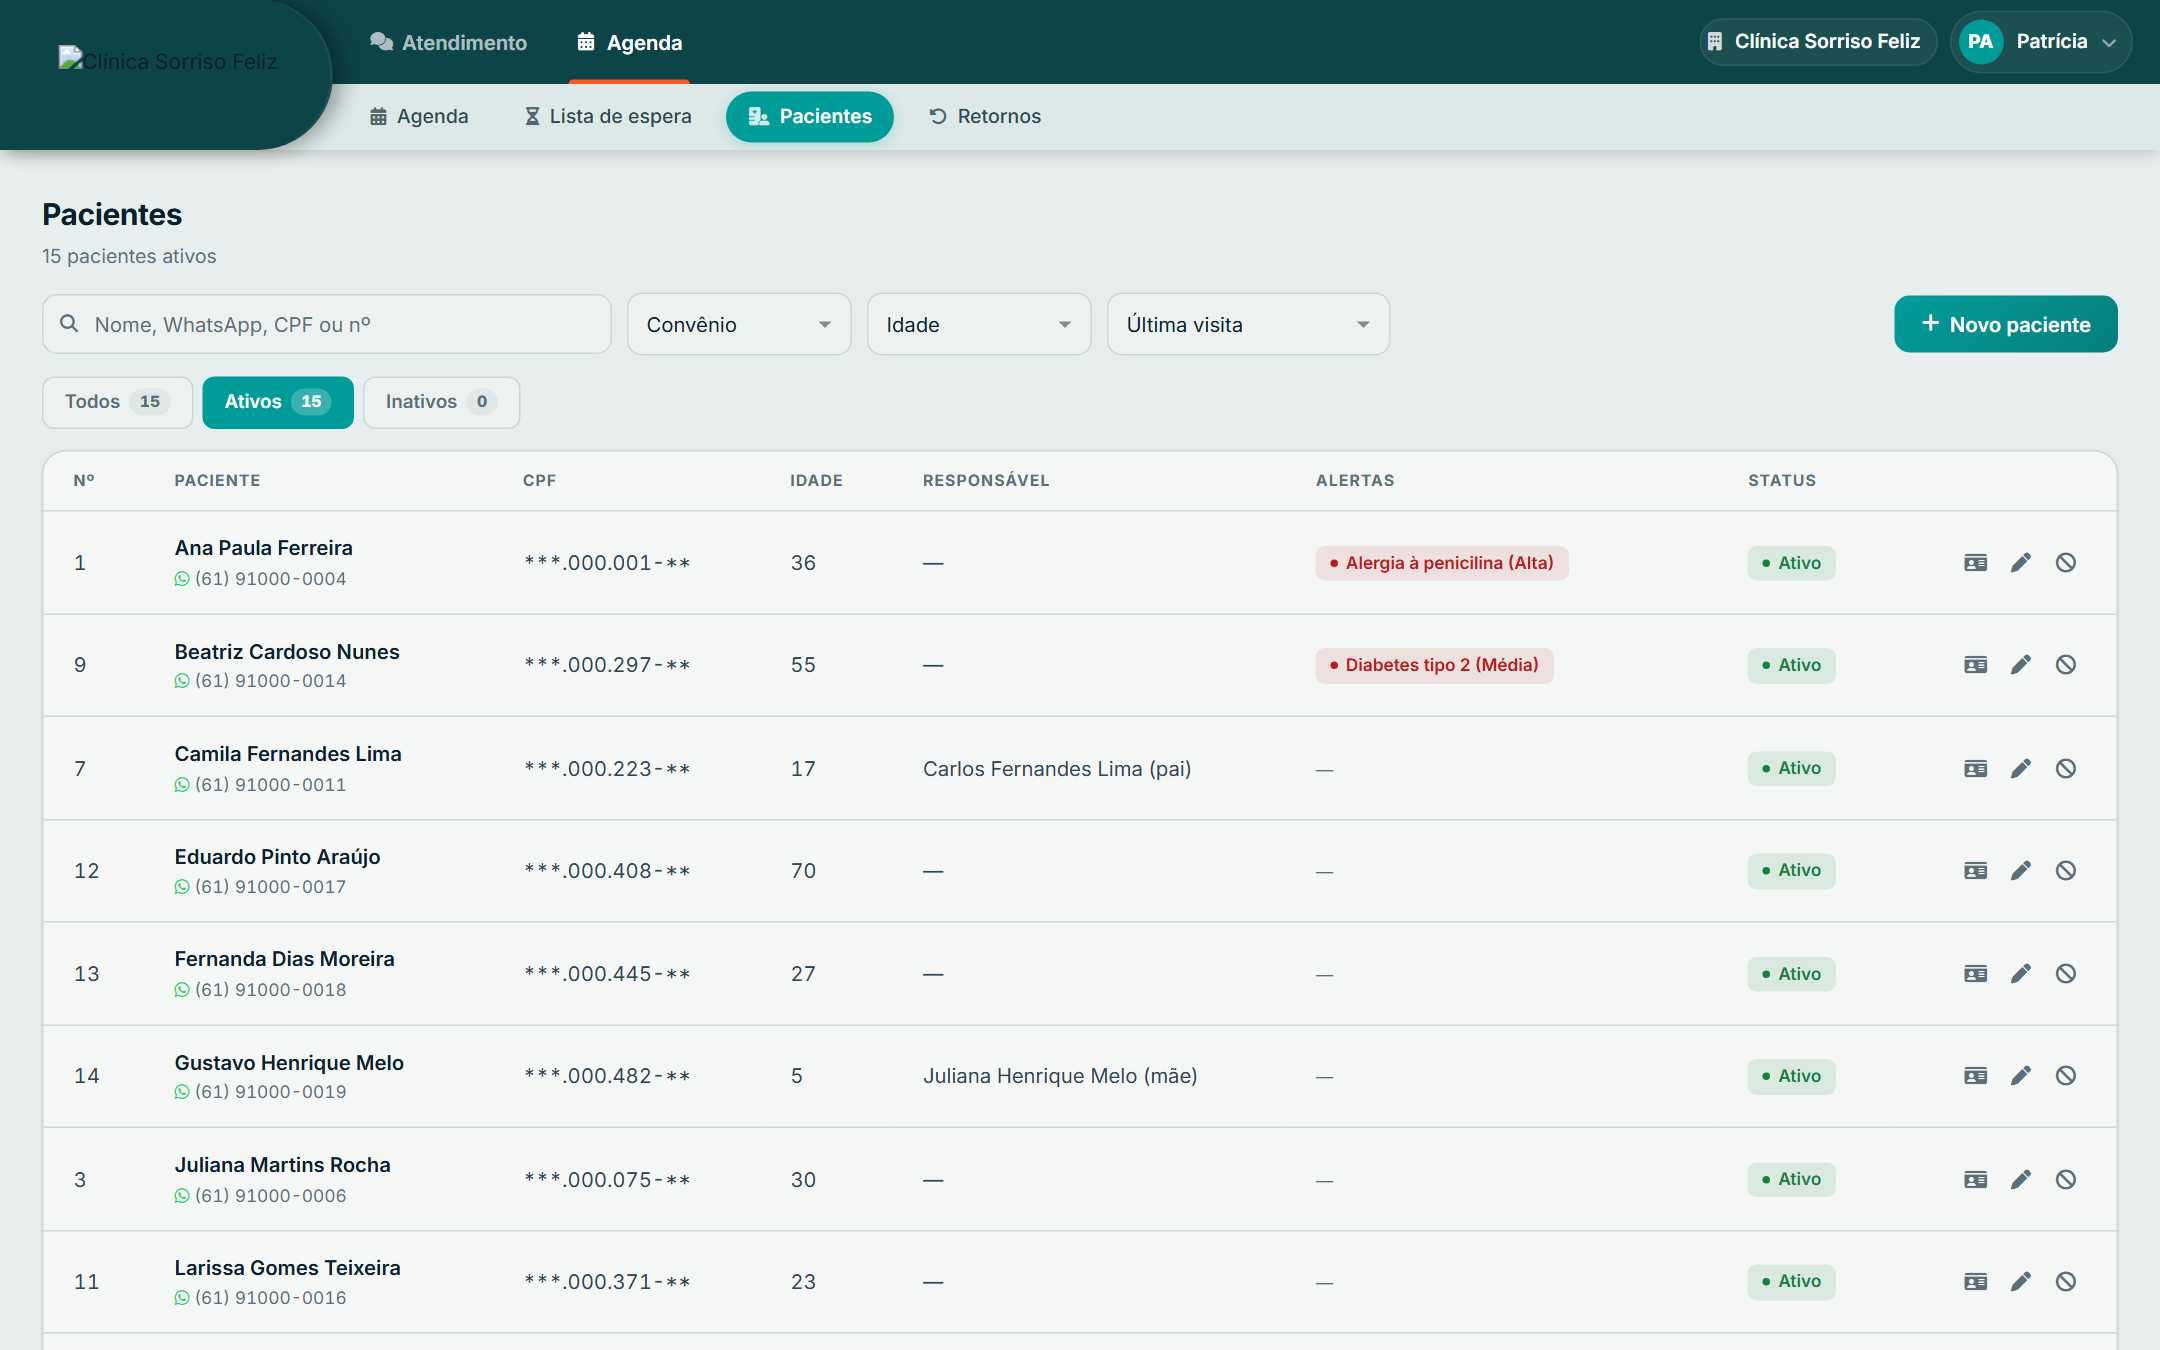This screenshot has width=2160, height=1350.
Task: Edit Gustavo Henrique Melo with pencil icon
Action: (2021, 1076)
